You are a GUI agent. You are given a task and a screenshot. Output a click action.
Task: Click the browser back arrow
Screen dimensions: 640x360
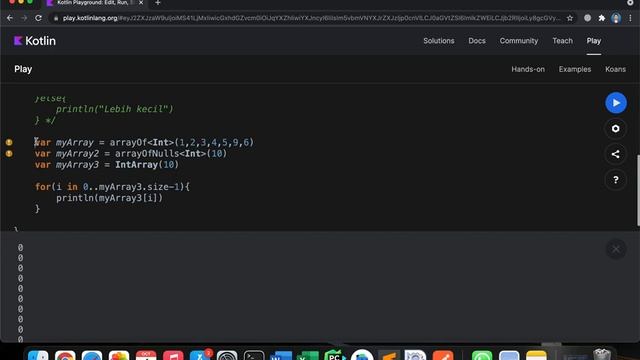click(10, 18)
